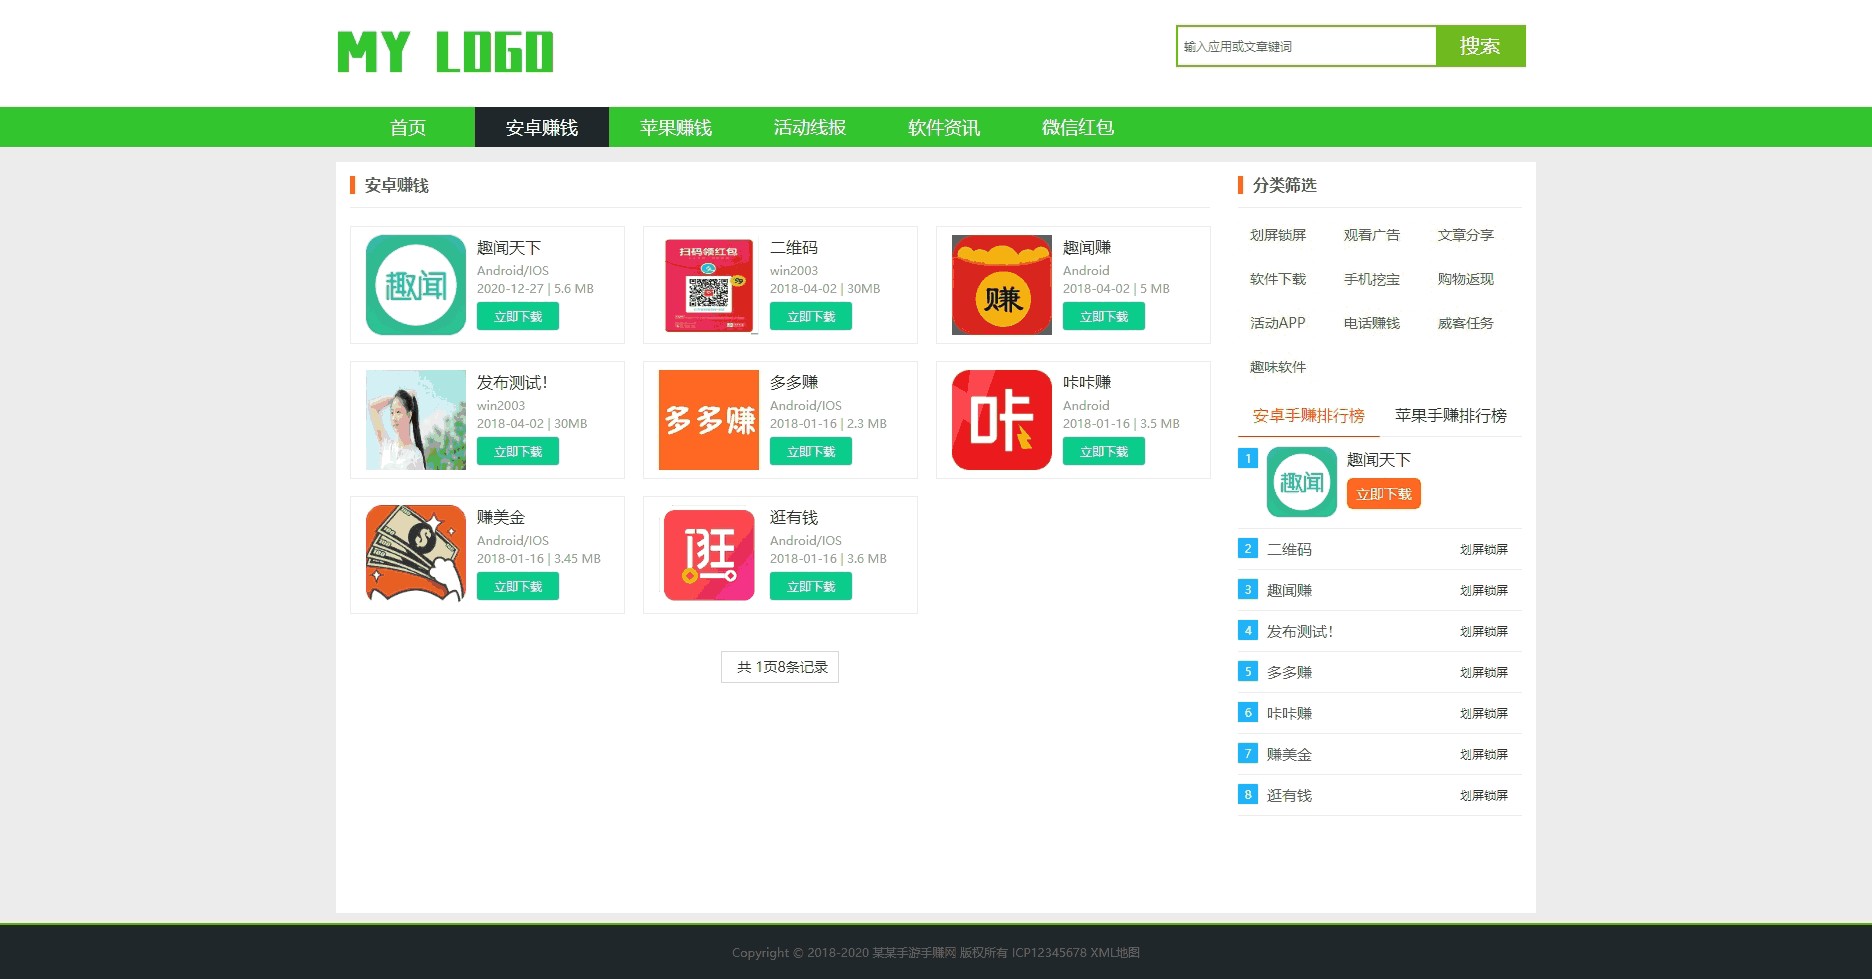The image size is (1872, 979).
Task: Select the 购物返现 category filter
Action: (x=1465, y=279)
